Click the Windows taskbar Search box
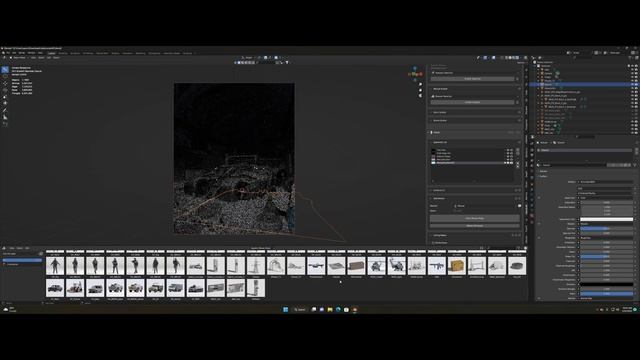Viewport: 640px width, 360px height. 300,309
